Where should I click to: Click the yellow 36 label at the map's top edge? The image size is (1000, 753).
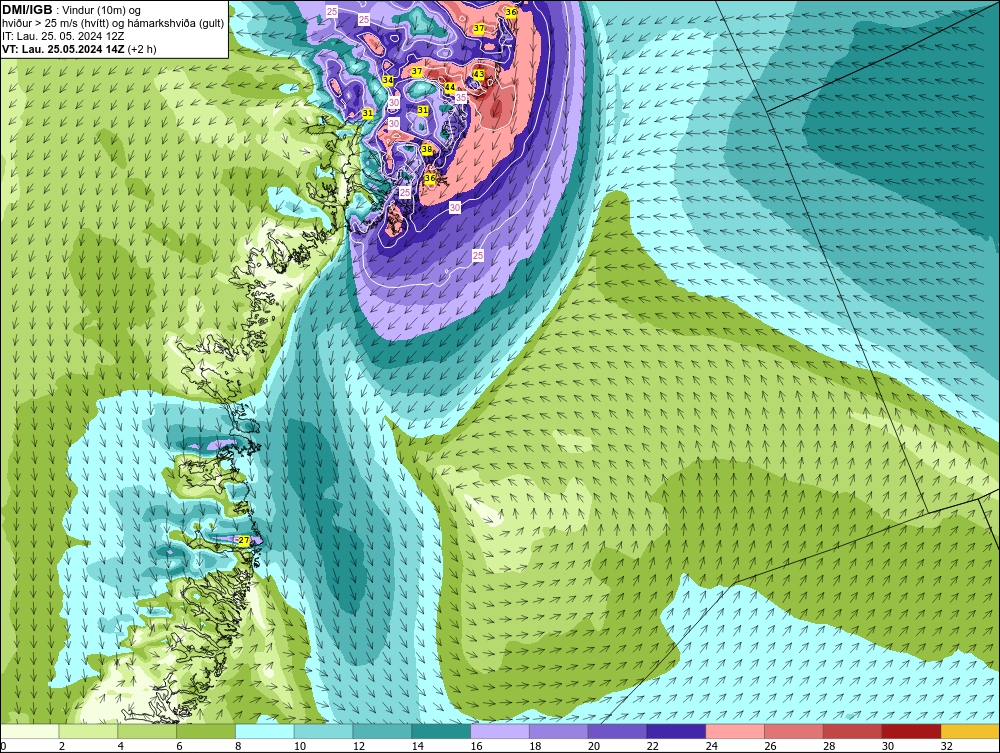coord(511,12)
